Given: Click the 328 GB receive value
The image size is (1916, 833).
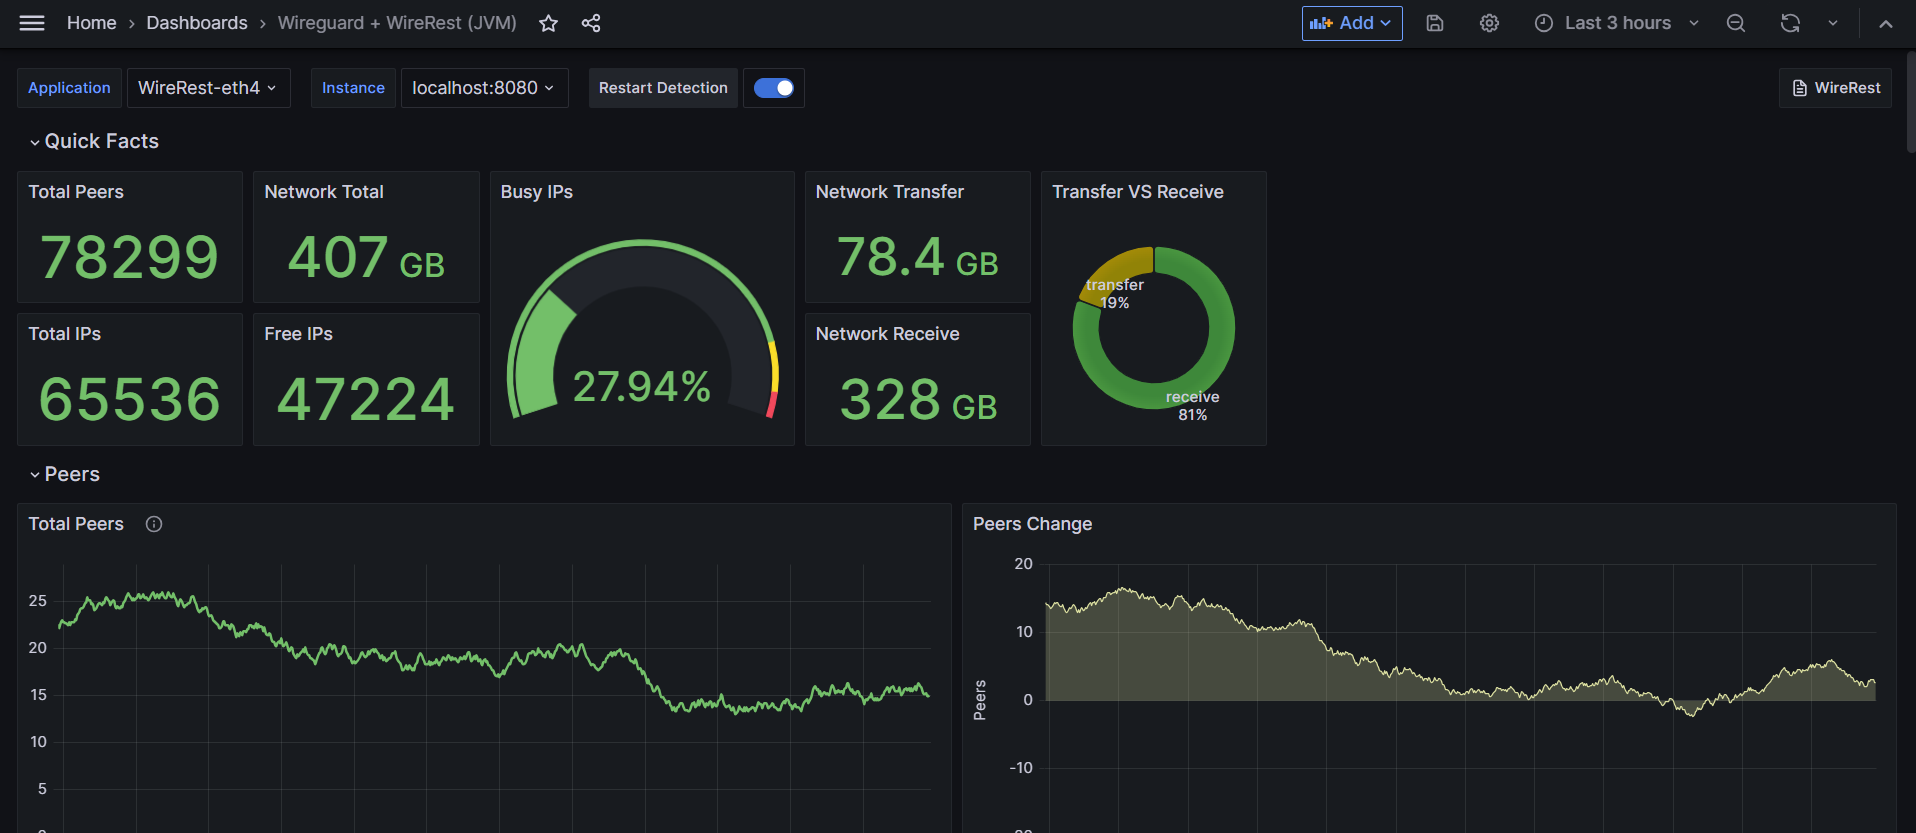Looking at the screenshot, I should 918,400.
